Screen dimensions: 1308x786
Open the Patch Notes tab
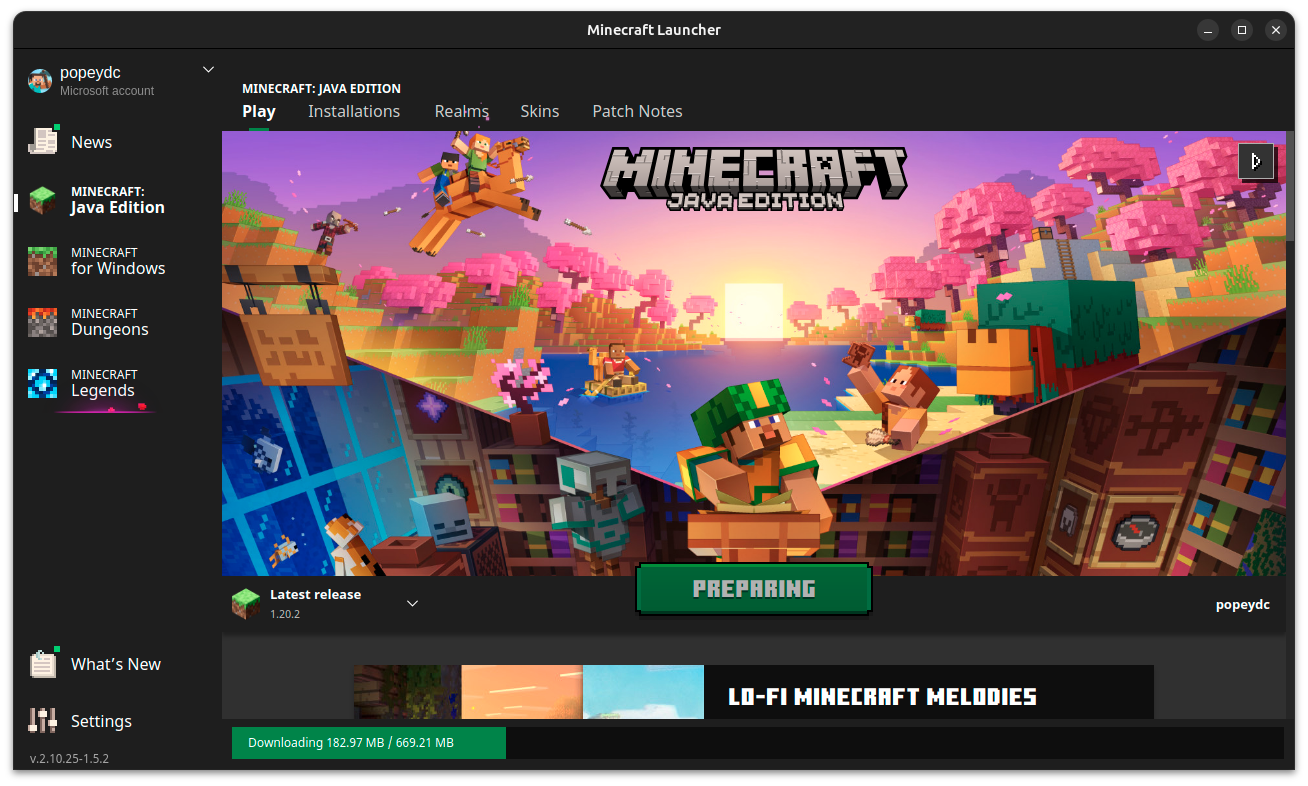(x=637, y=111)
